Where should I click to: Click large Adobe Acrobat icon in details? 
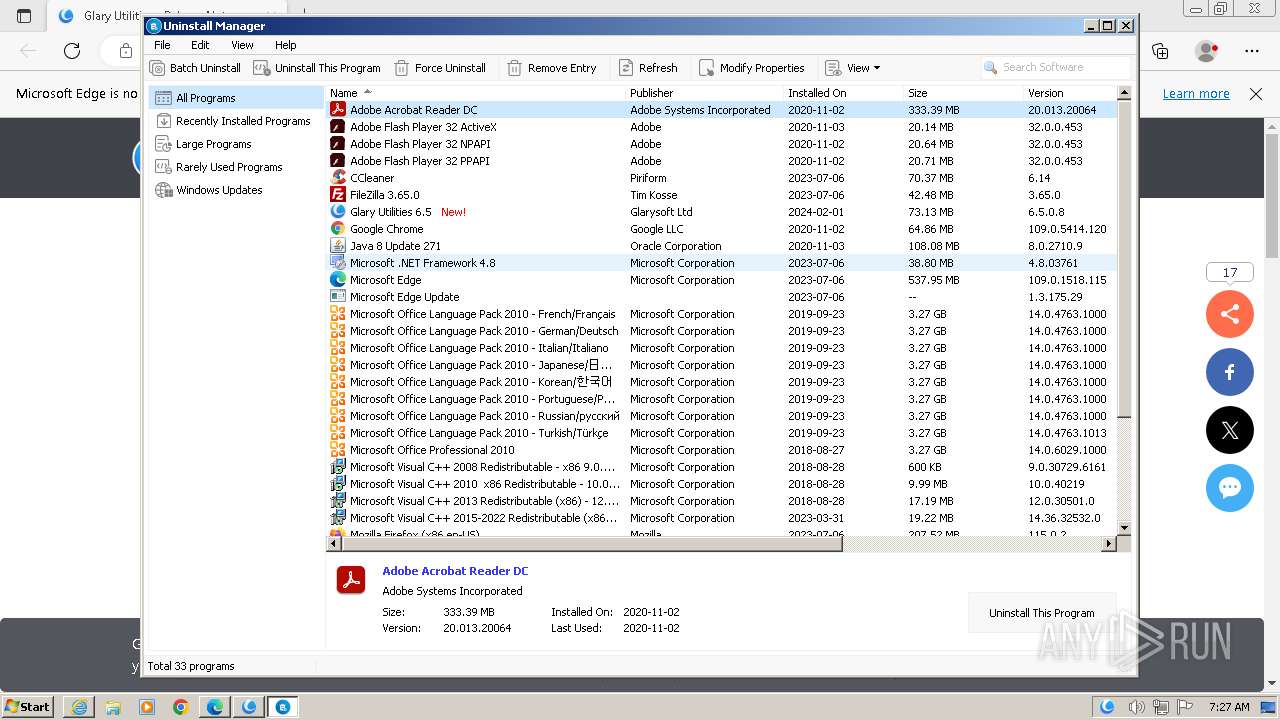(x=351, y=580)
